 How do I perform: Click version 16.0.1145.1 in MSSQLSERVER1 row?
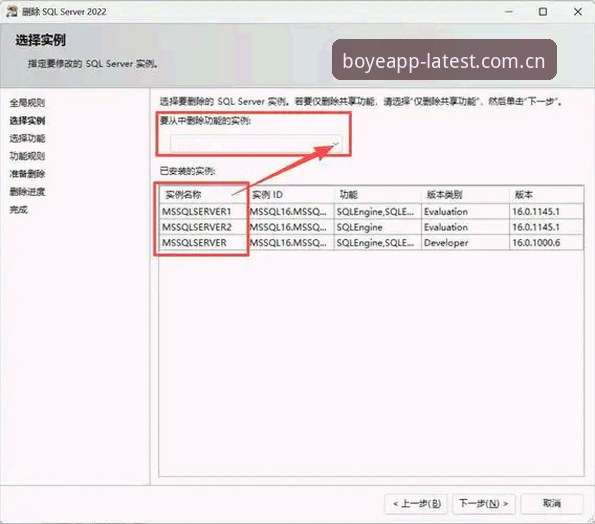[546, 211]
